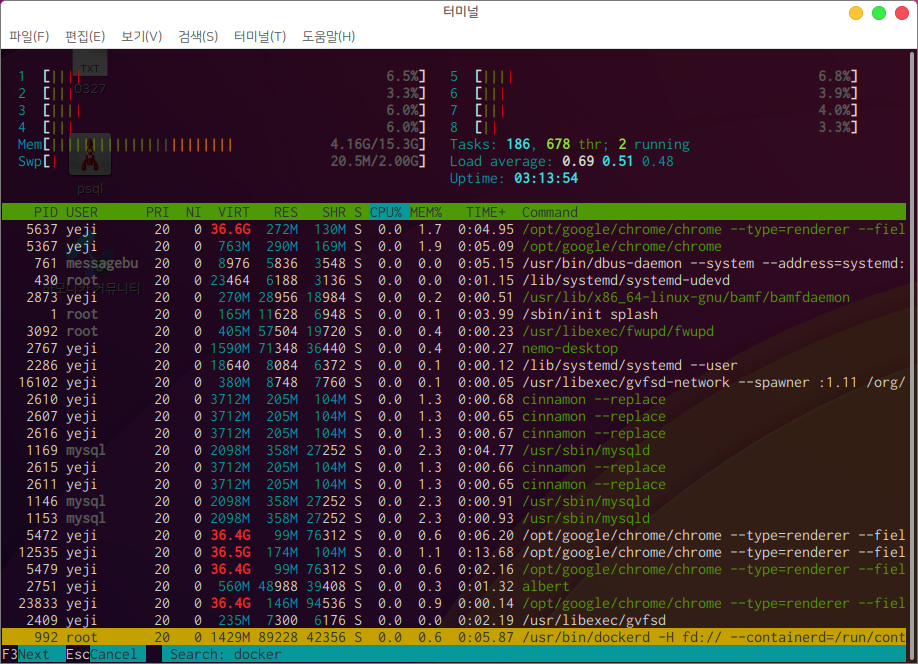Click the green maximize window button
Viewport: 918px width, 664px height.
click(x=879, y=13)
